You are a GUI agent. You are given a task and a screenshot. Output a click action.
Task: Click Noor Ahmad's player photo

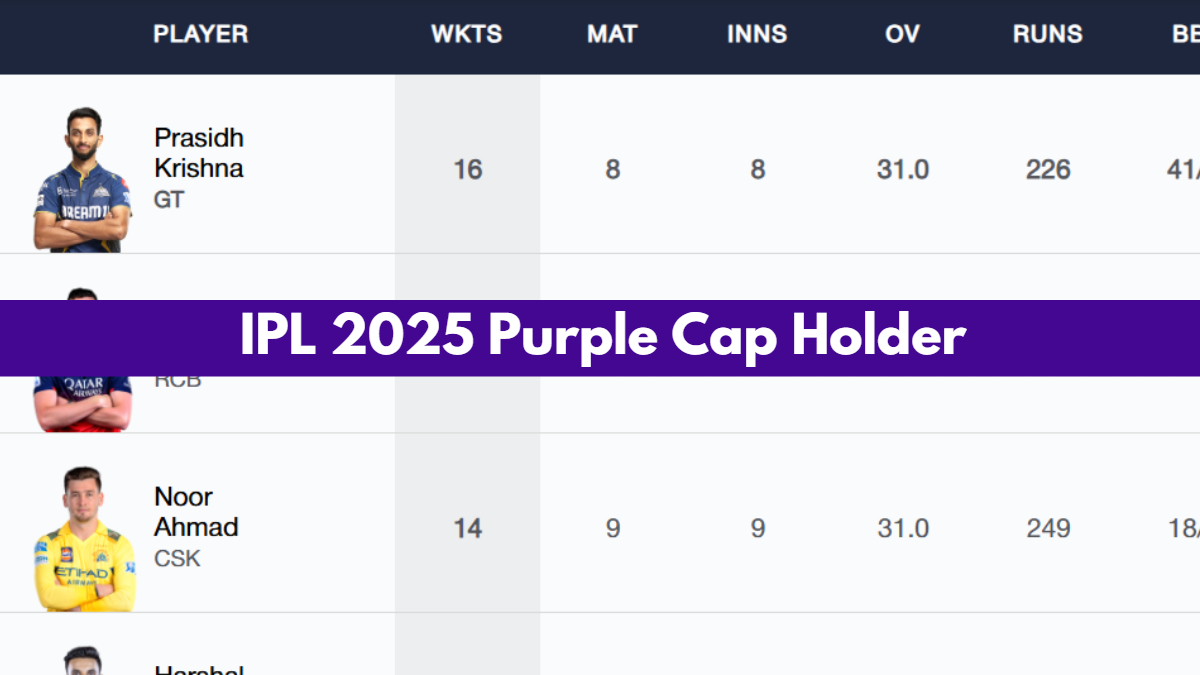(x=84, y=538)
